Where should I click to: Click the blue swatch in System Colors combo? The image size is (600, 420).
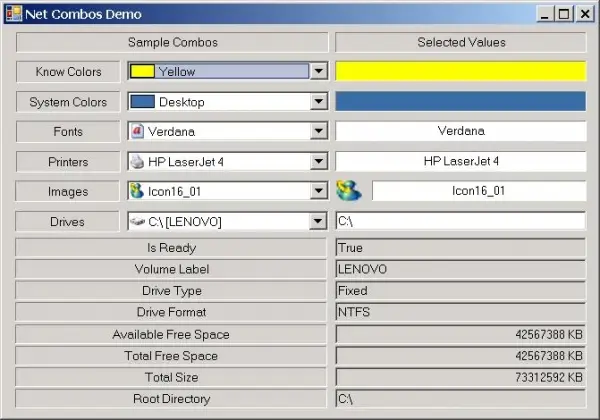pyautogui.click(x=142, y=102)
